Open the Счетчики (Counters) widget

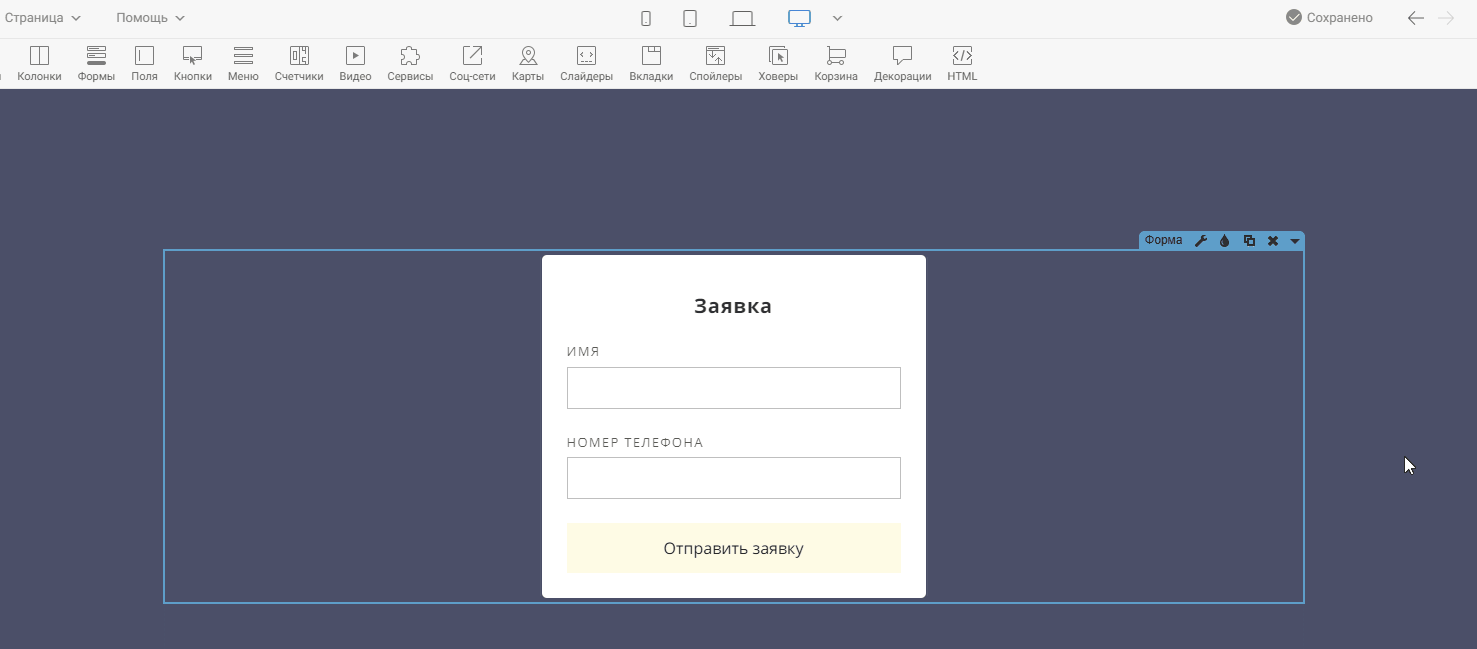(299, 64)
